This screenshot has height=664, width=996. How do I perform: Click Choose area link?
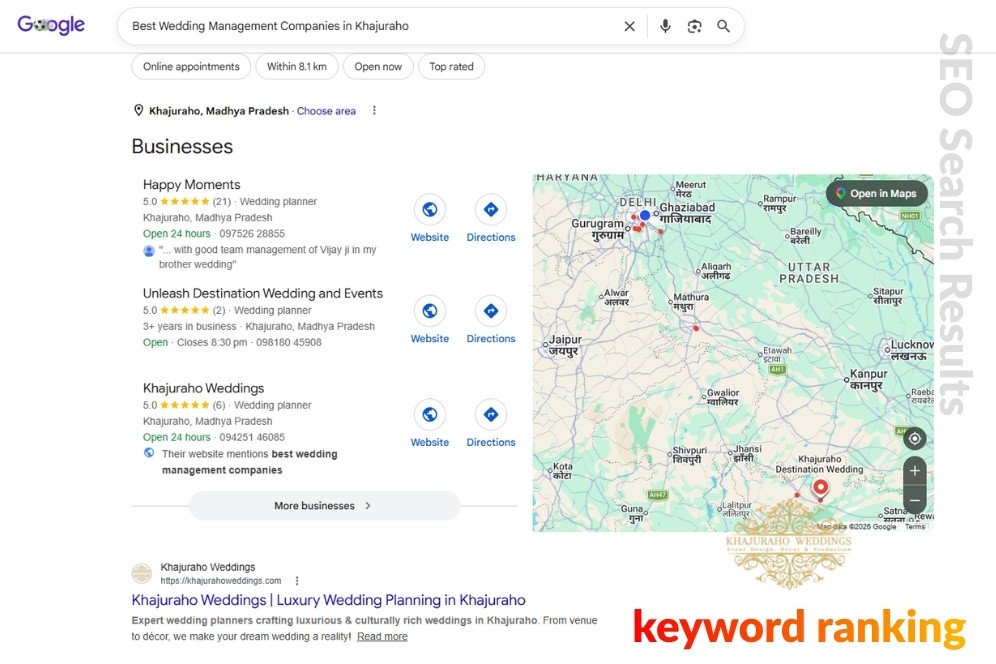[x=326, y=111]
